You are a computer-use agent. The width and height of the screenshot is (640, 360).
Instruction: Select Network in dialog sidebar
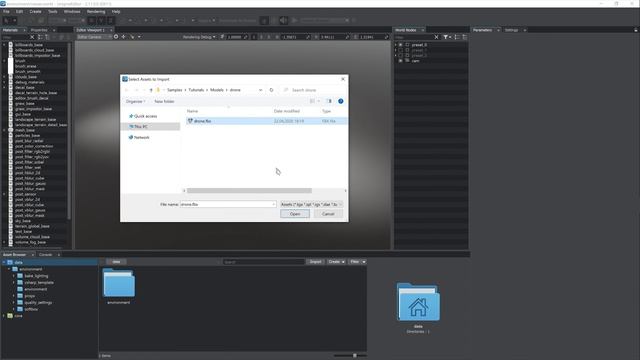(140, 138)
